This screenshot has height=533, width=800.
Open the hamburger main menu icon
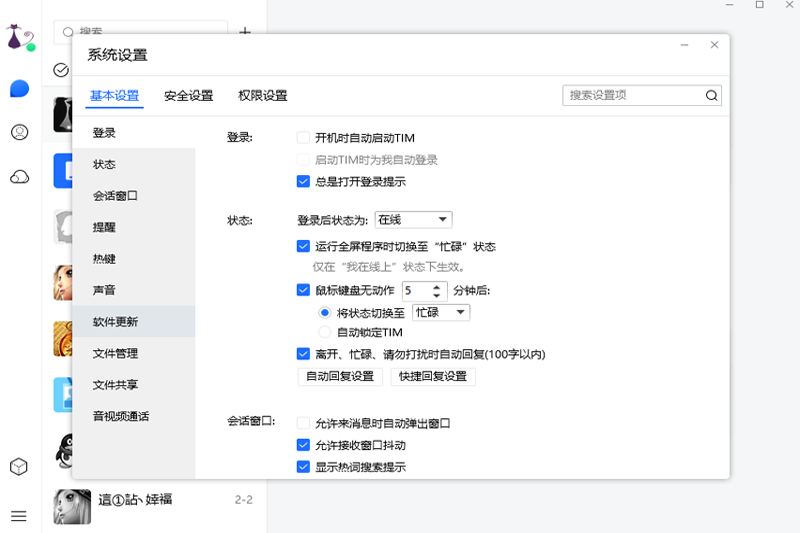19,516
